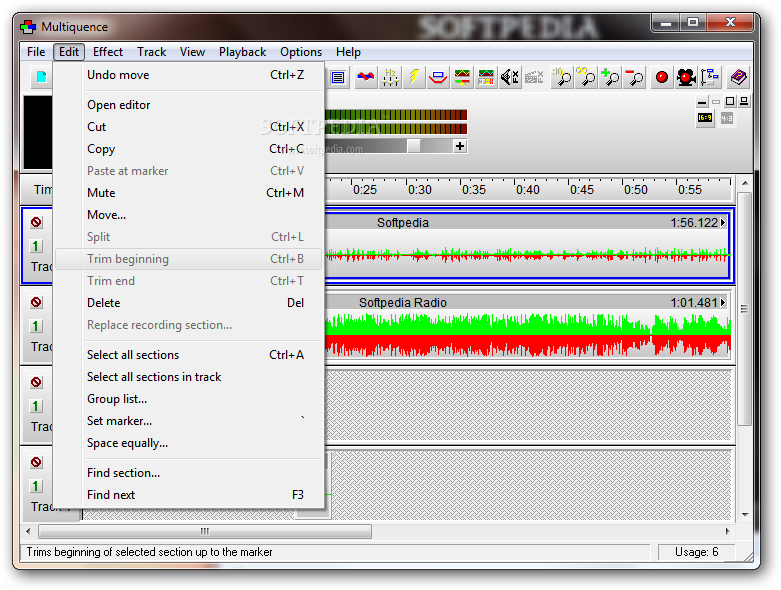Zoom to ten seconds magnifier icon
The image size is (781, 590).
pos(562,77)
